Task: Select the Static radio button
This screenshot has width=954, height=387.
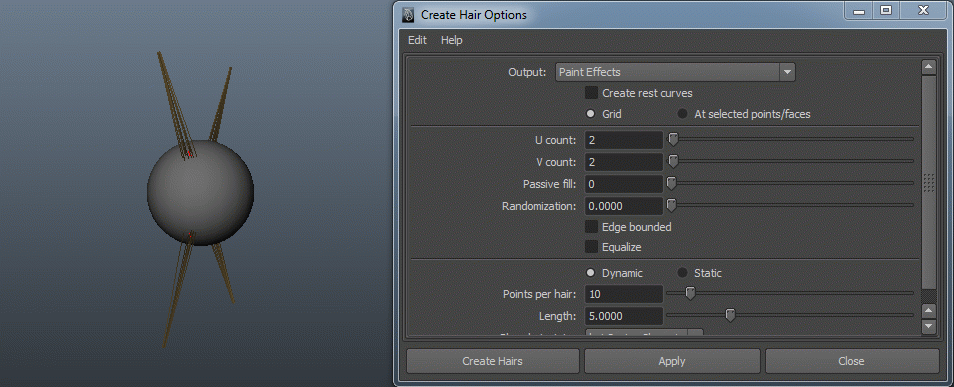Action: (x=683, y=273)
